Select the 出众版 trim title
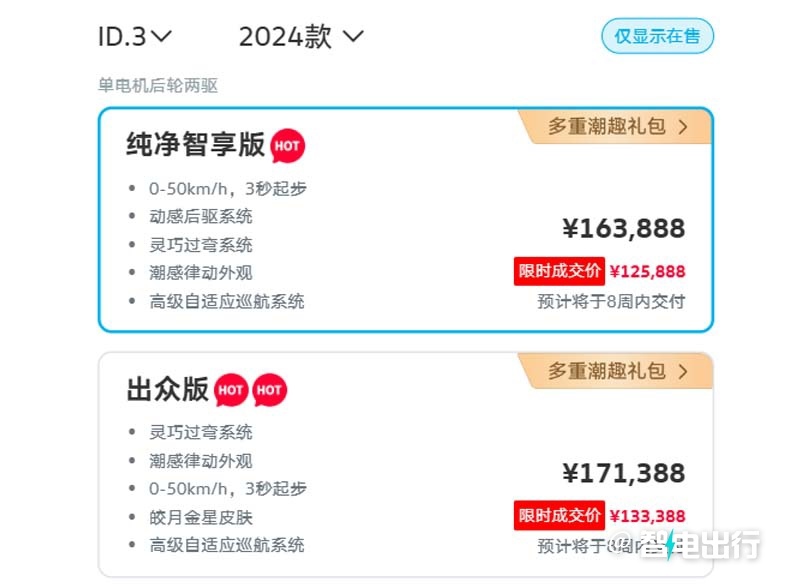The height and width of the screenshot is (588, 800). click(167, 389)
